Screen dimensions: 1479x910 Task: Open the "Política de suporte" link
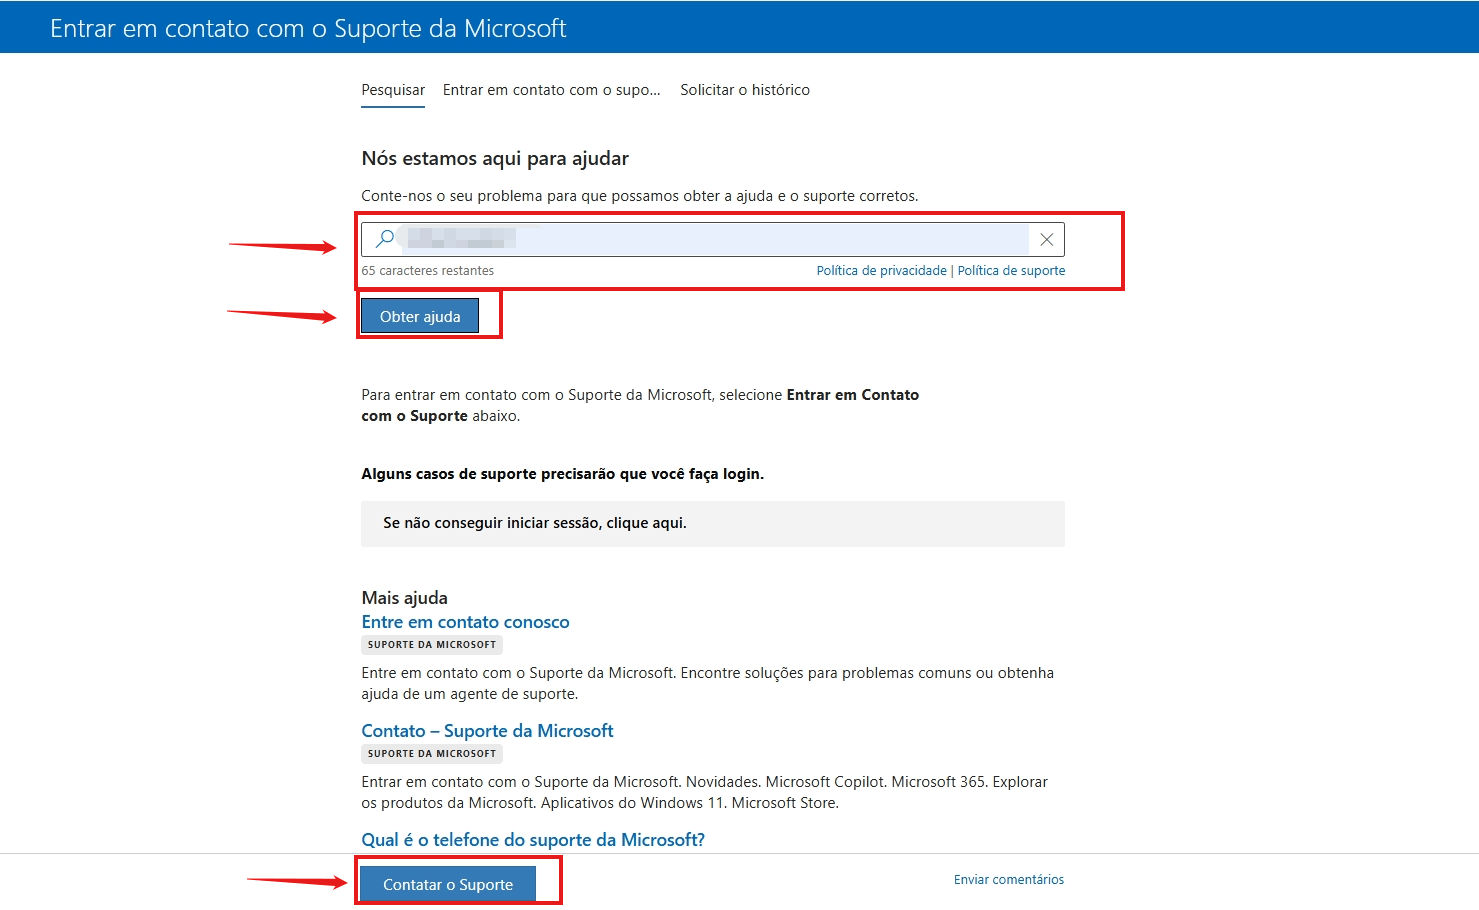[1011, 270]
